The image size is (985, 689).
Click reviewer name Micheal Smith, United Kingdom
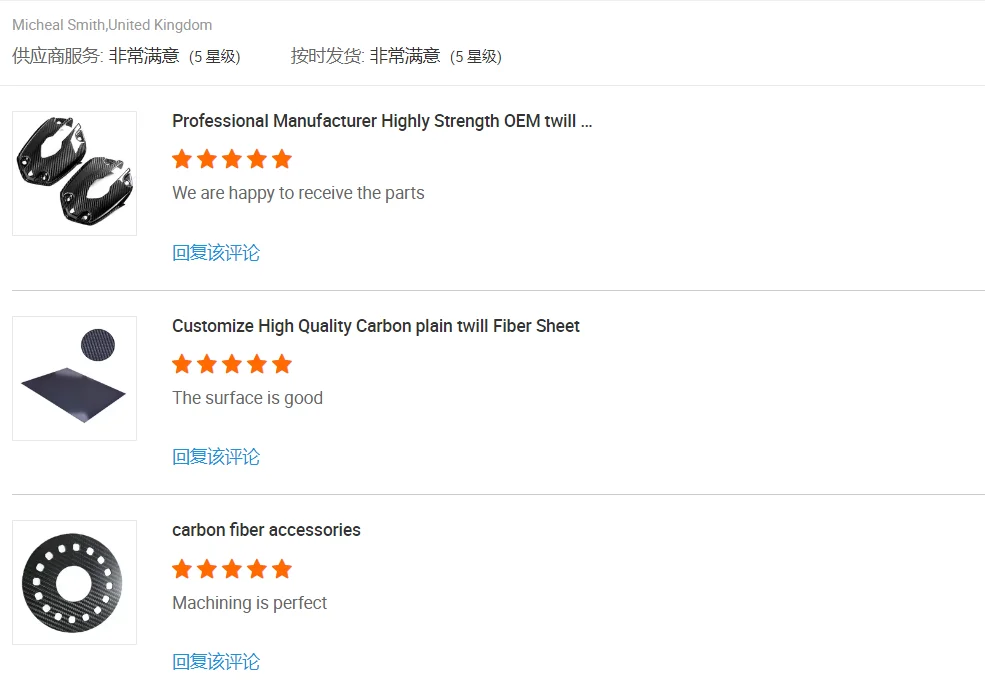click(x=112, y=25)
